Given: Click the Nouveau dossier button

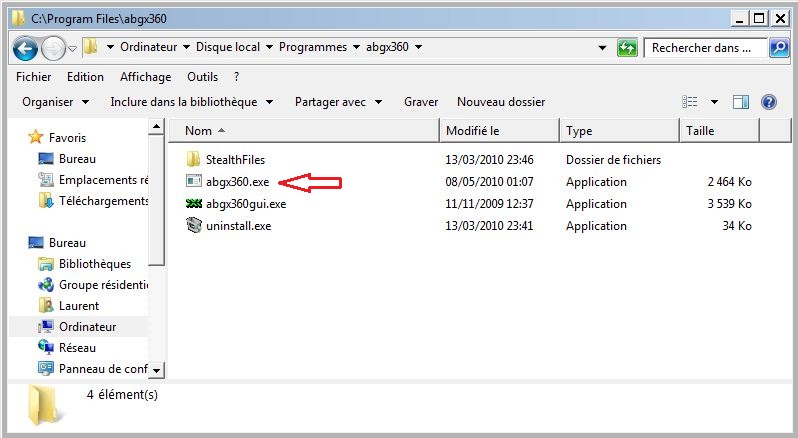Looking at the screenshot, I should coord(501,102).
